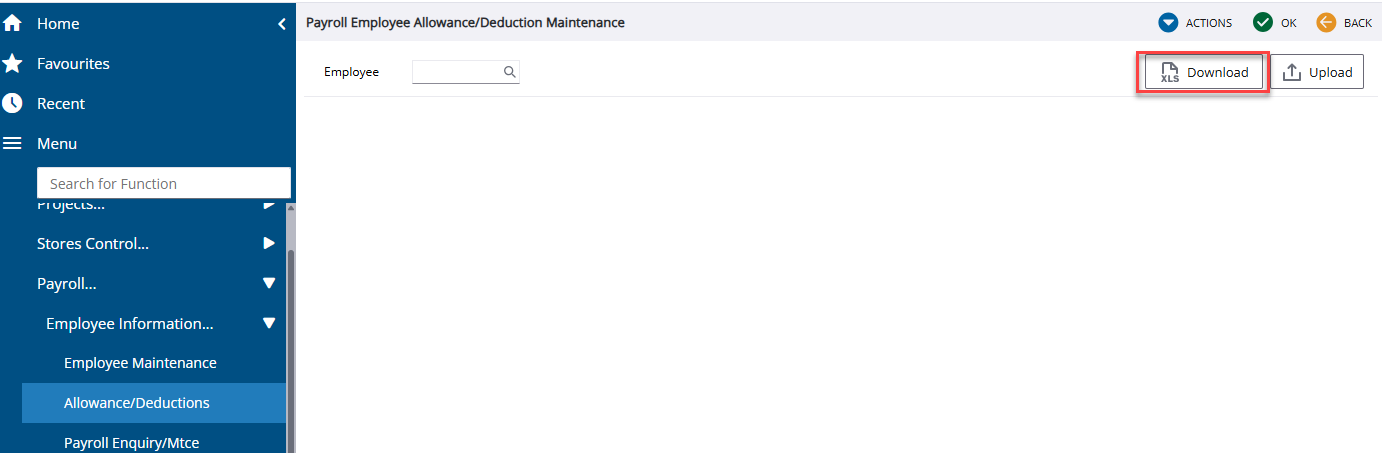Click the hamburger Menu icon
This screenshot has height=453, width=1382.
click(12, 144)
